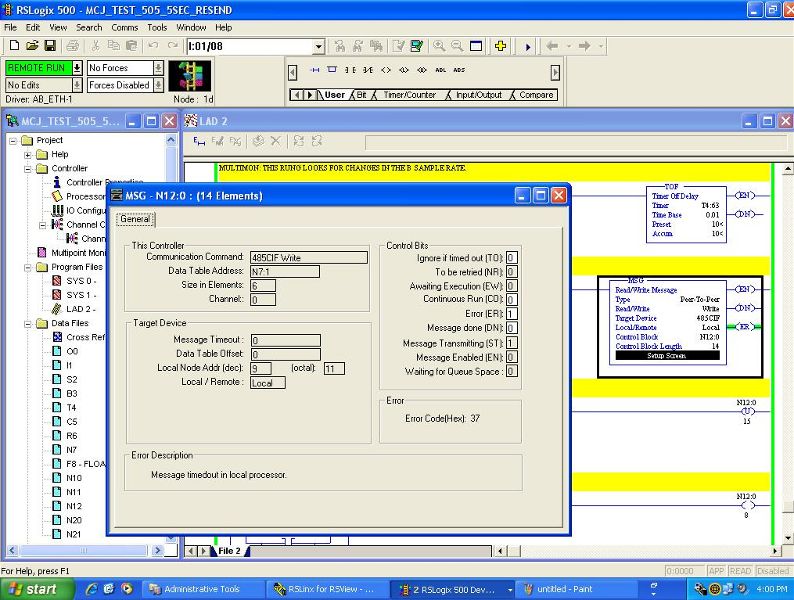Click the Open file toolbar icon

pyautogui.click(x=32, y=46)
